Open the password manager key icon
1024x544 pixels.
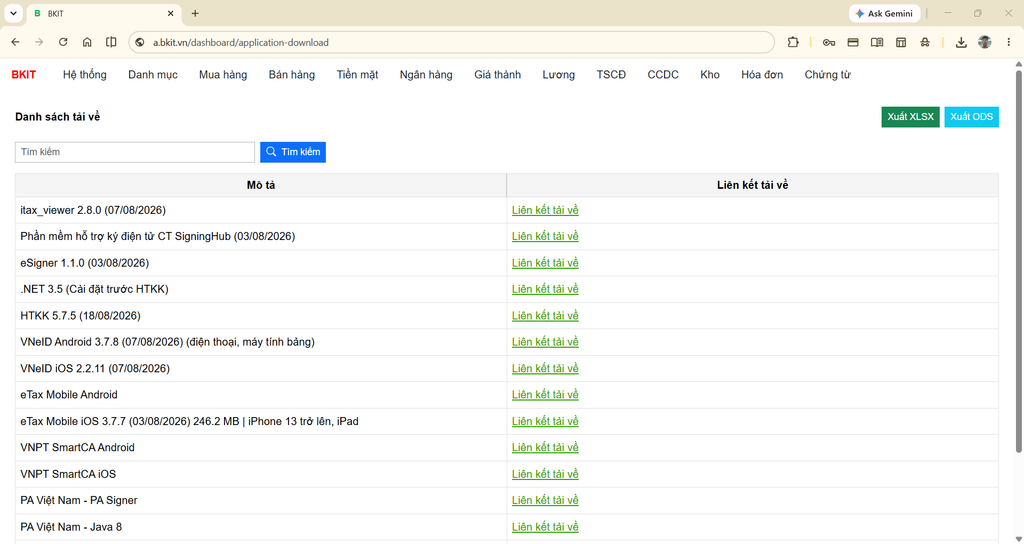coord(829,42)
